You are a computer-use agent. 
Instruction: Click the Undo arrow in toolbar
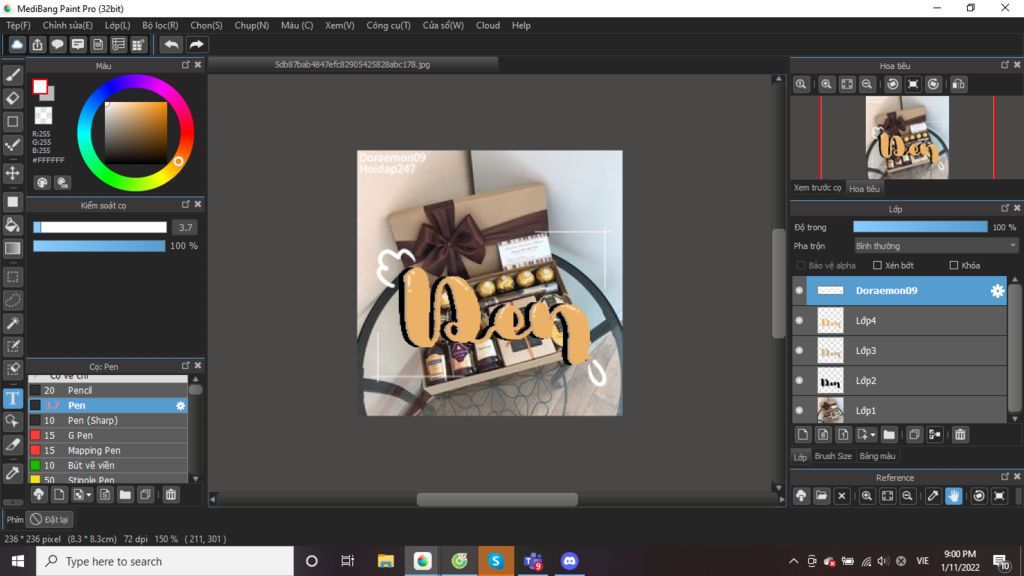171,44
